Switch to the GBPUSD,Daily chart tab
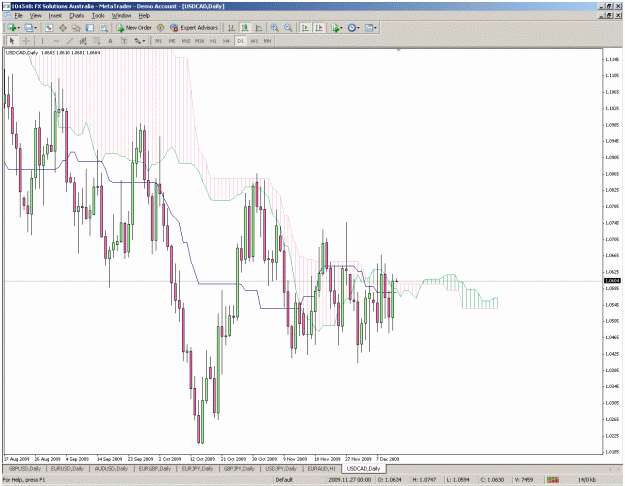The height and width of the screenshot is (486, 625). [25, 468]
